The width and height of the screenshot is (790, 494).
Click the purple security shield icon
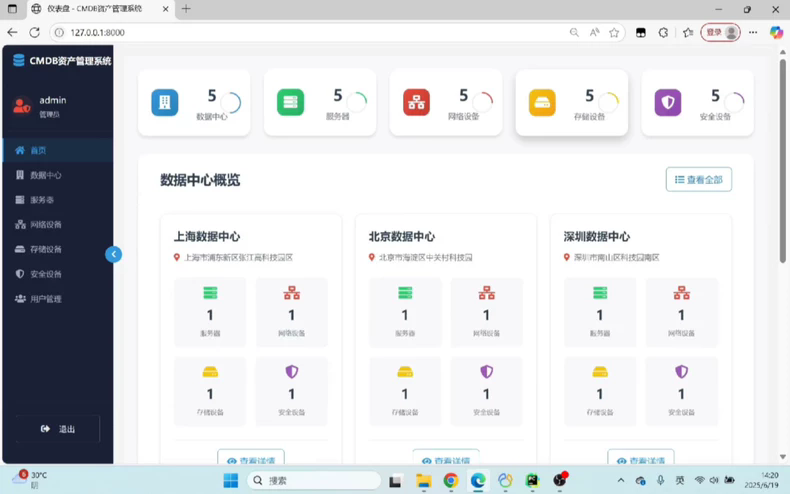[668, 102]
